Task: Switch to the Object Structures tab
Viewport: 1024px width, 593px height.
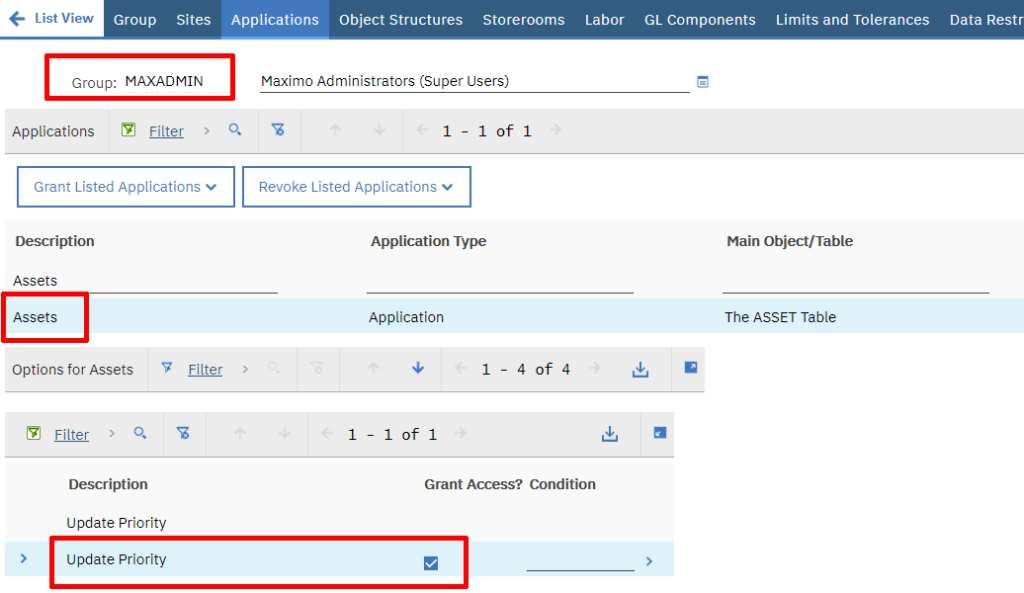Action: click(400, 20)
